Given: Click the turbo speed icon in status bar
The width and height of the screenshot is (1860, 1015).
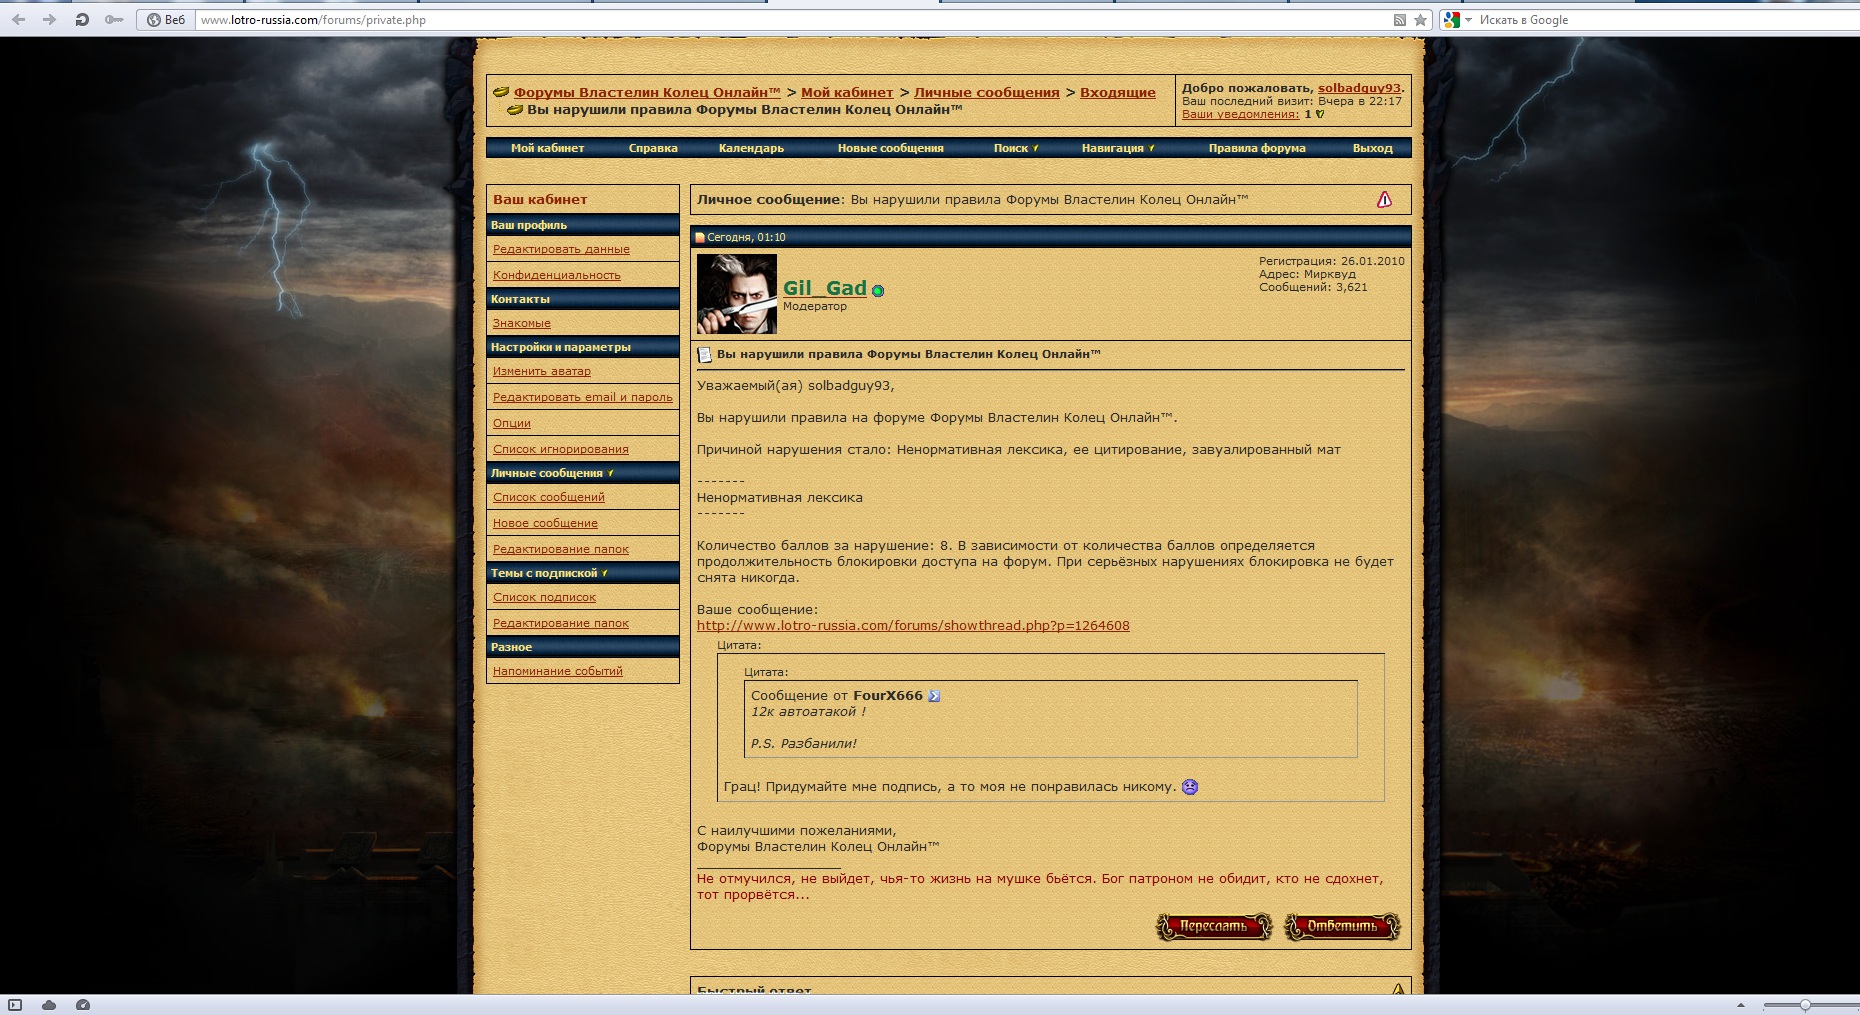Looking at the screenshot, I should pyautogui.click(x=83, y=1005).
